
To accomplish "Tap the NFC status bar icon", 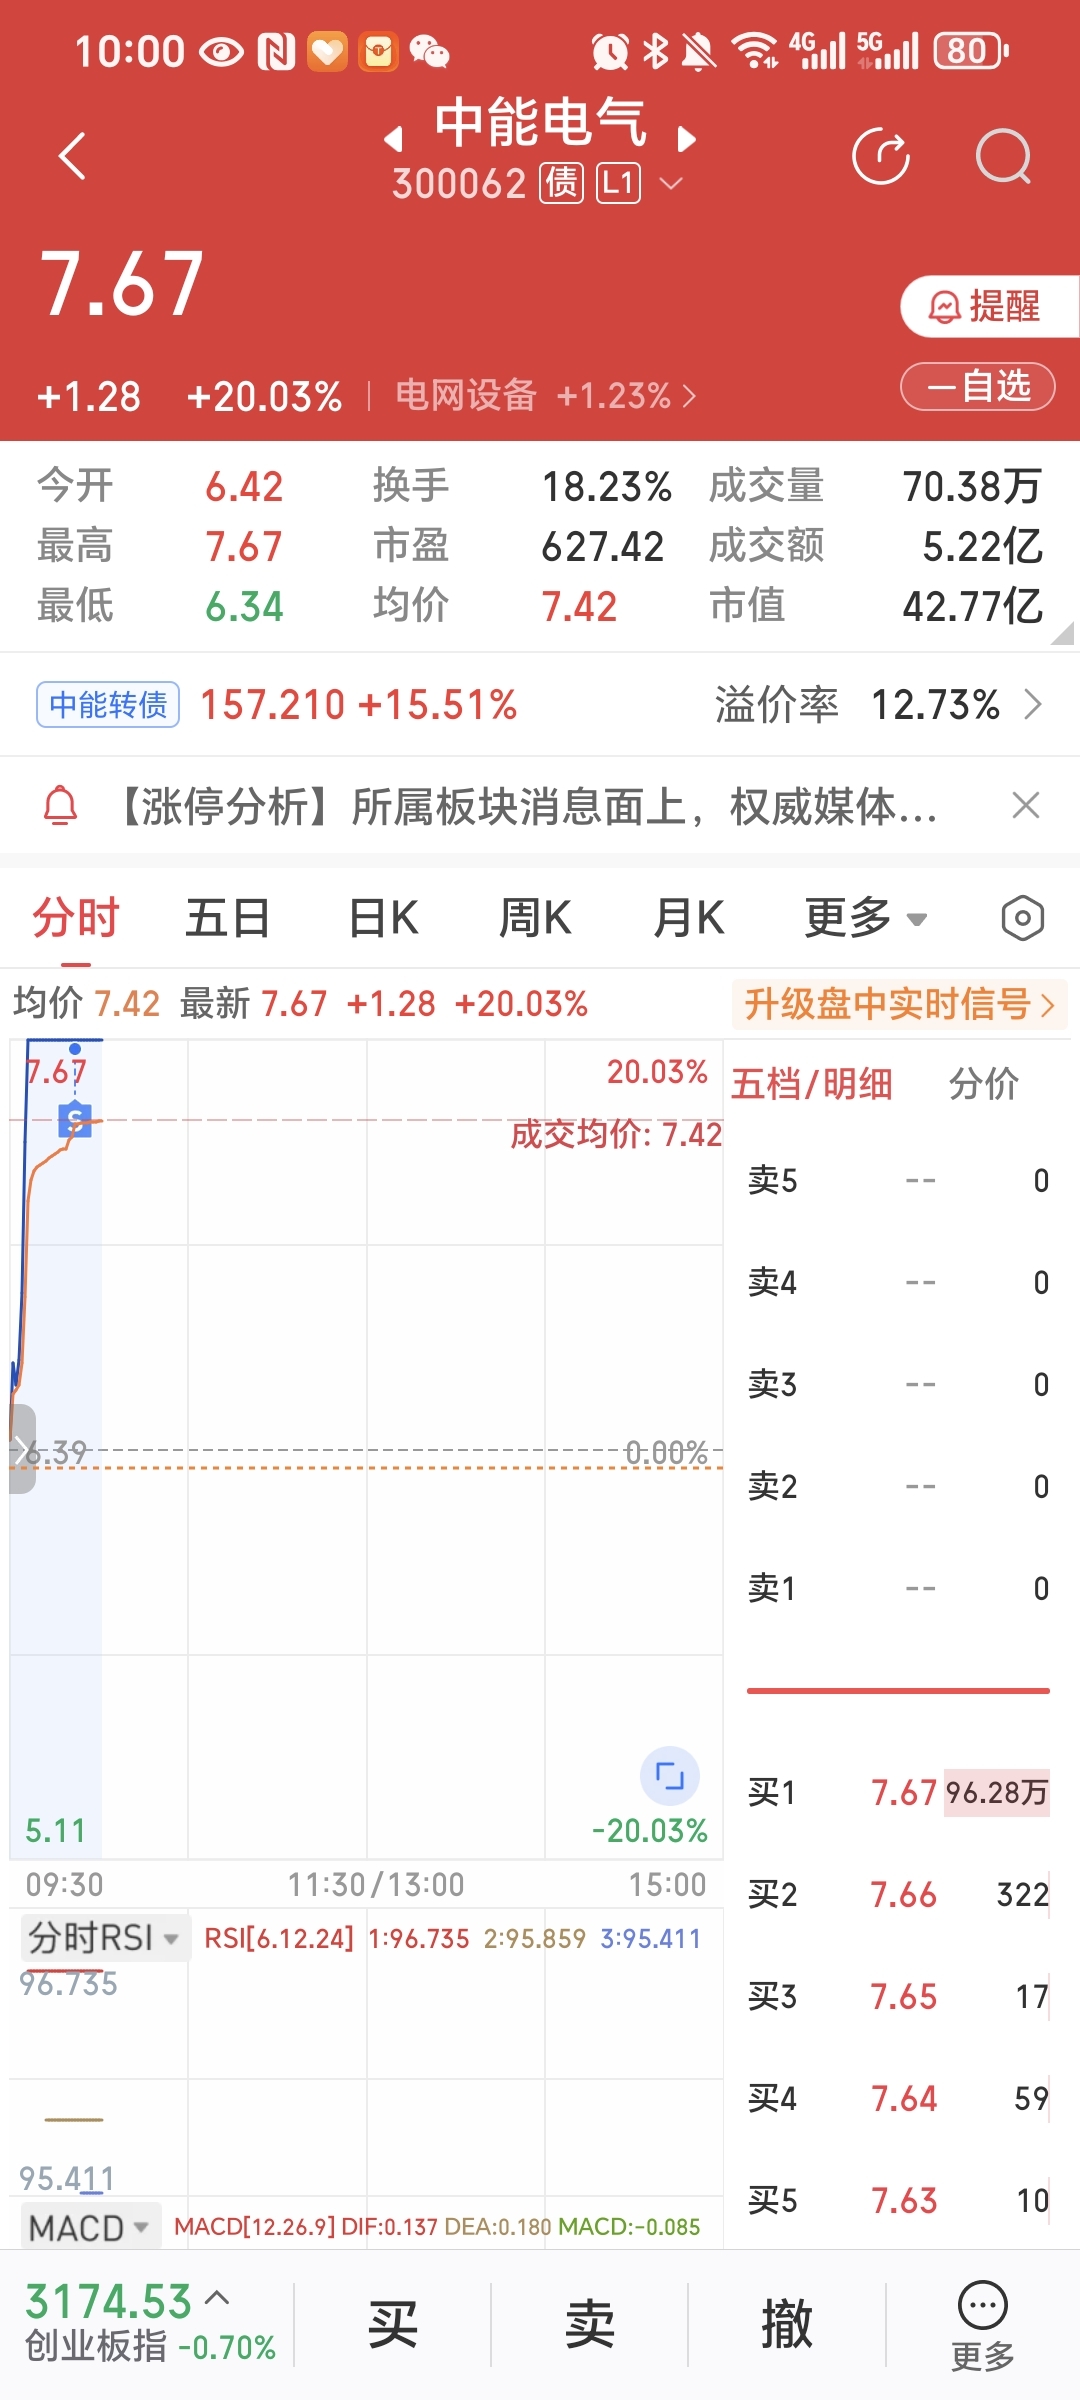I will 276,51.
